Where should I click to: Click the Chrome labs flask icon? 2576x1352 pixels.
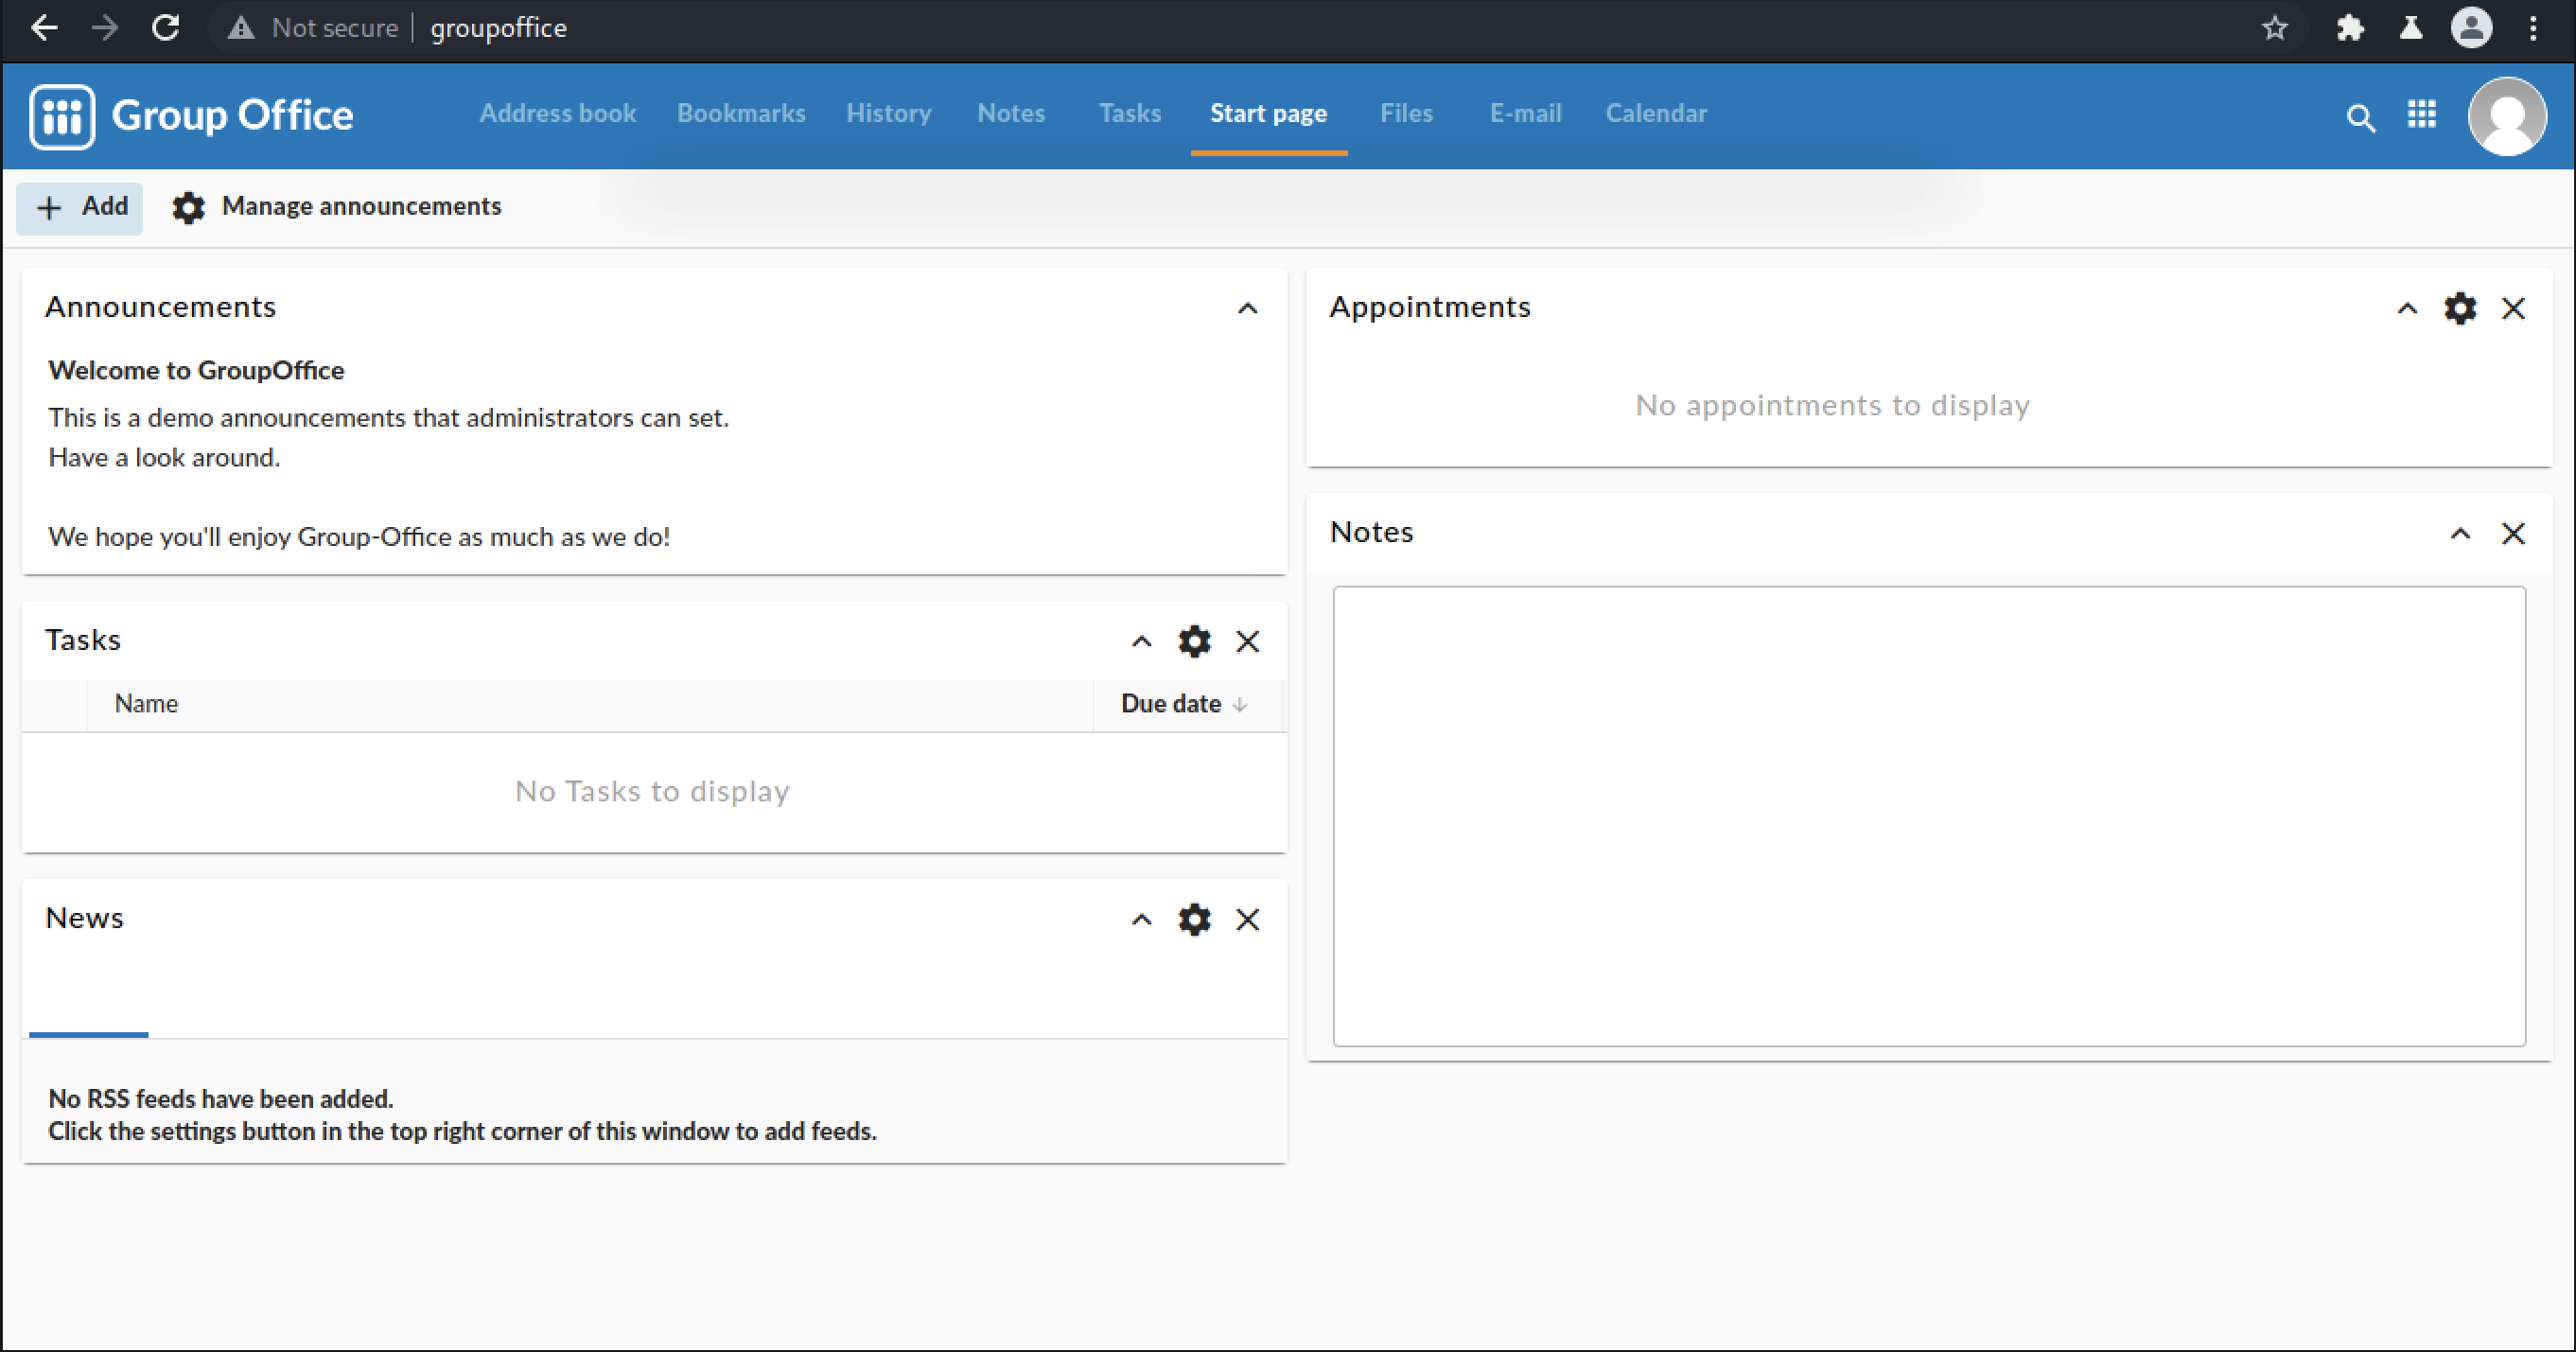(2411, 28)
